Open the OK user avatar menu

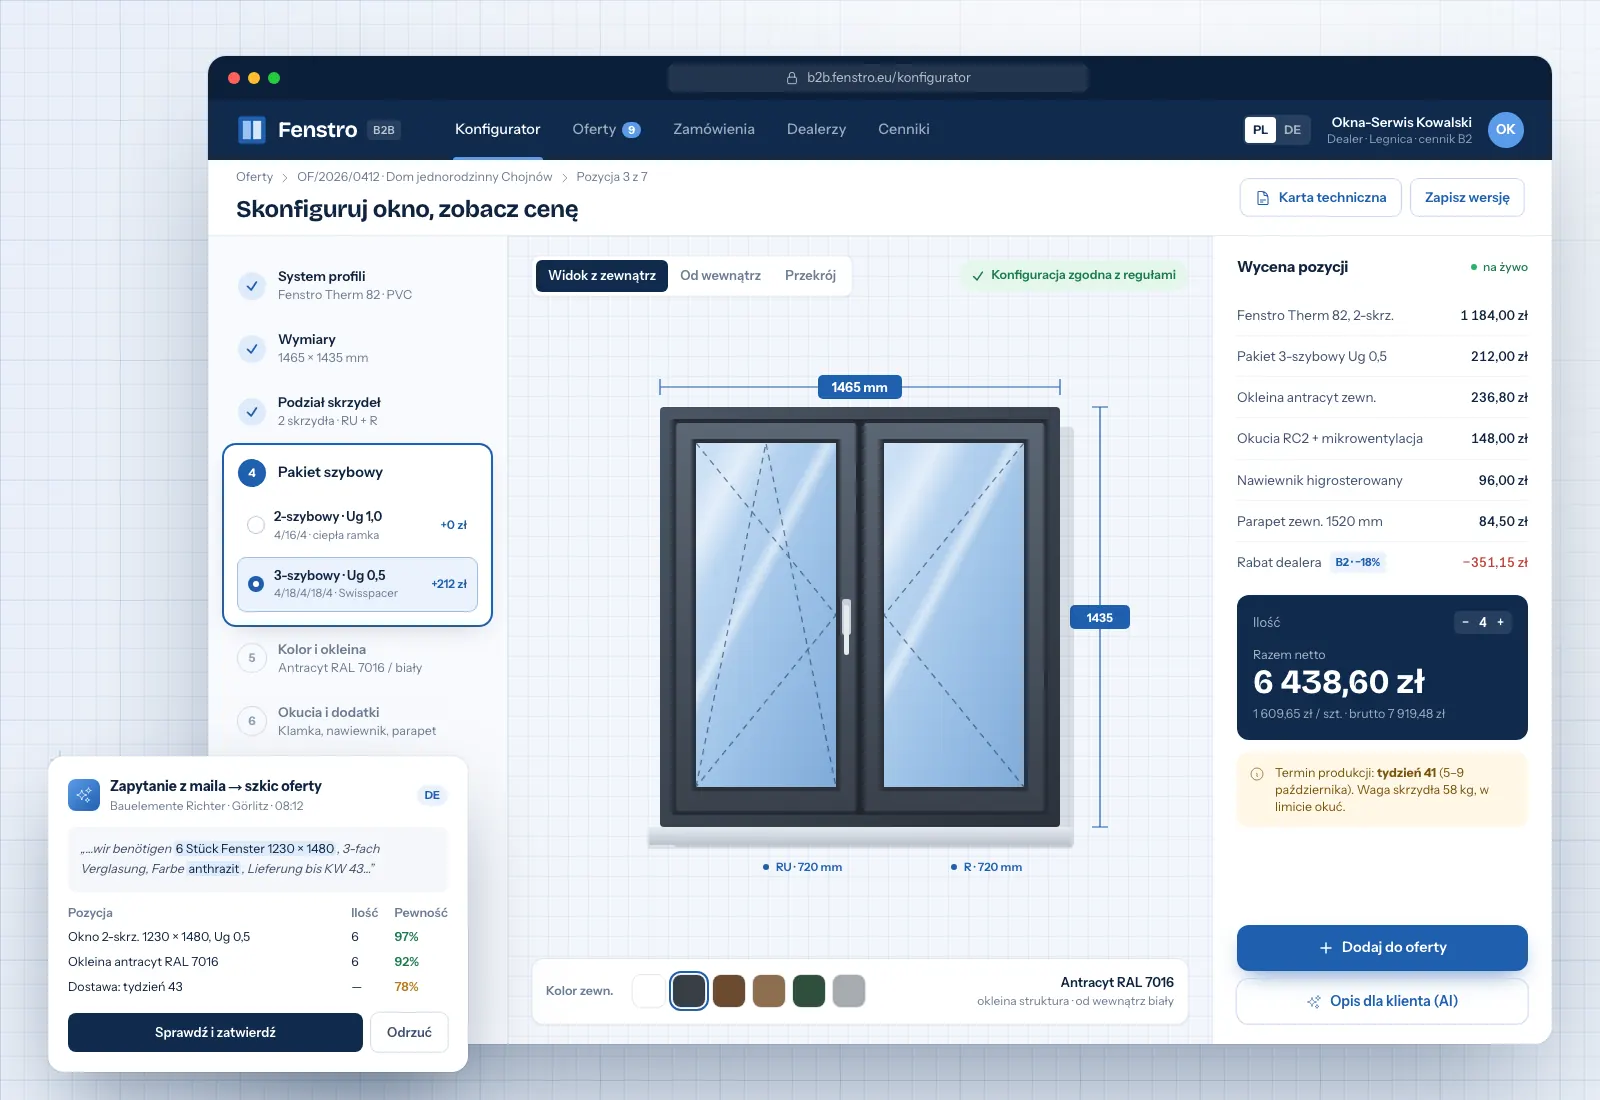point(1505,129)
